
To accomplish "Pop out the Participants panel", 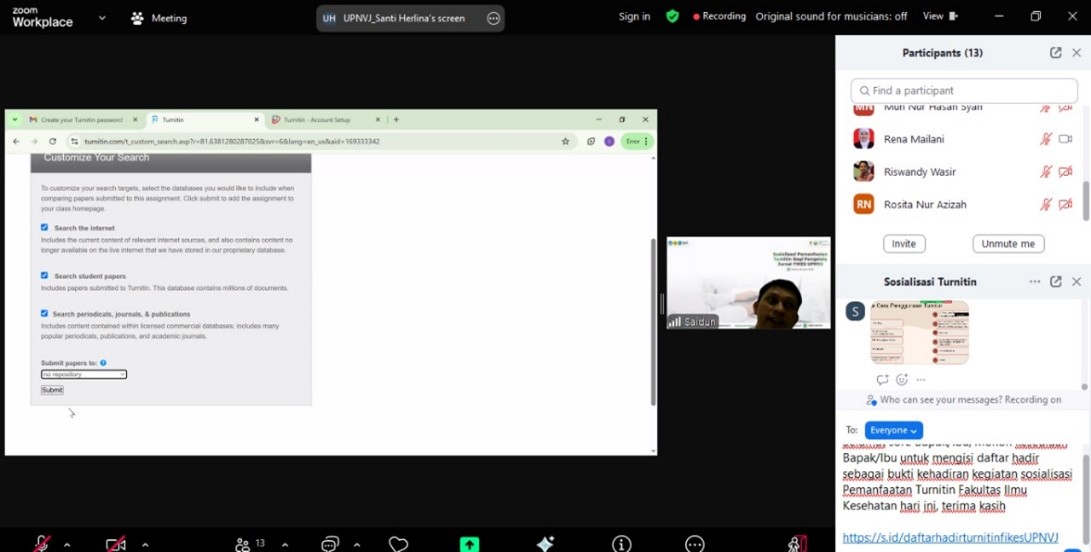I will point(1056,53).
